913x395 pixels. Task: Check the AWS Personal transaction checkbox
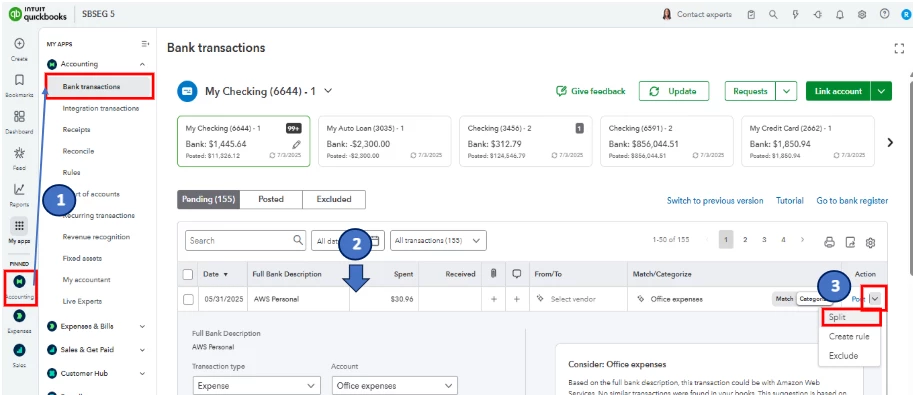click(x=188, y=299)
